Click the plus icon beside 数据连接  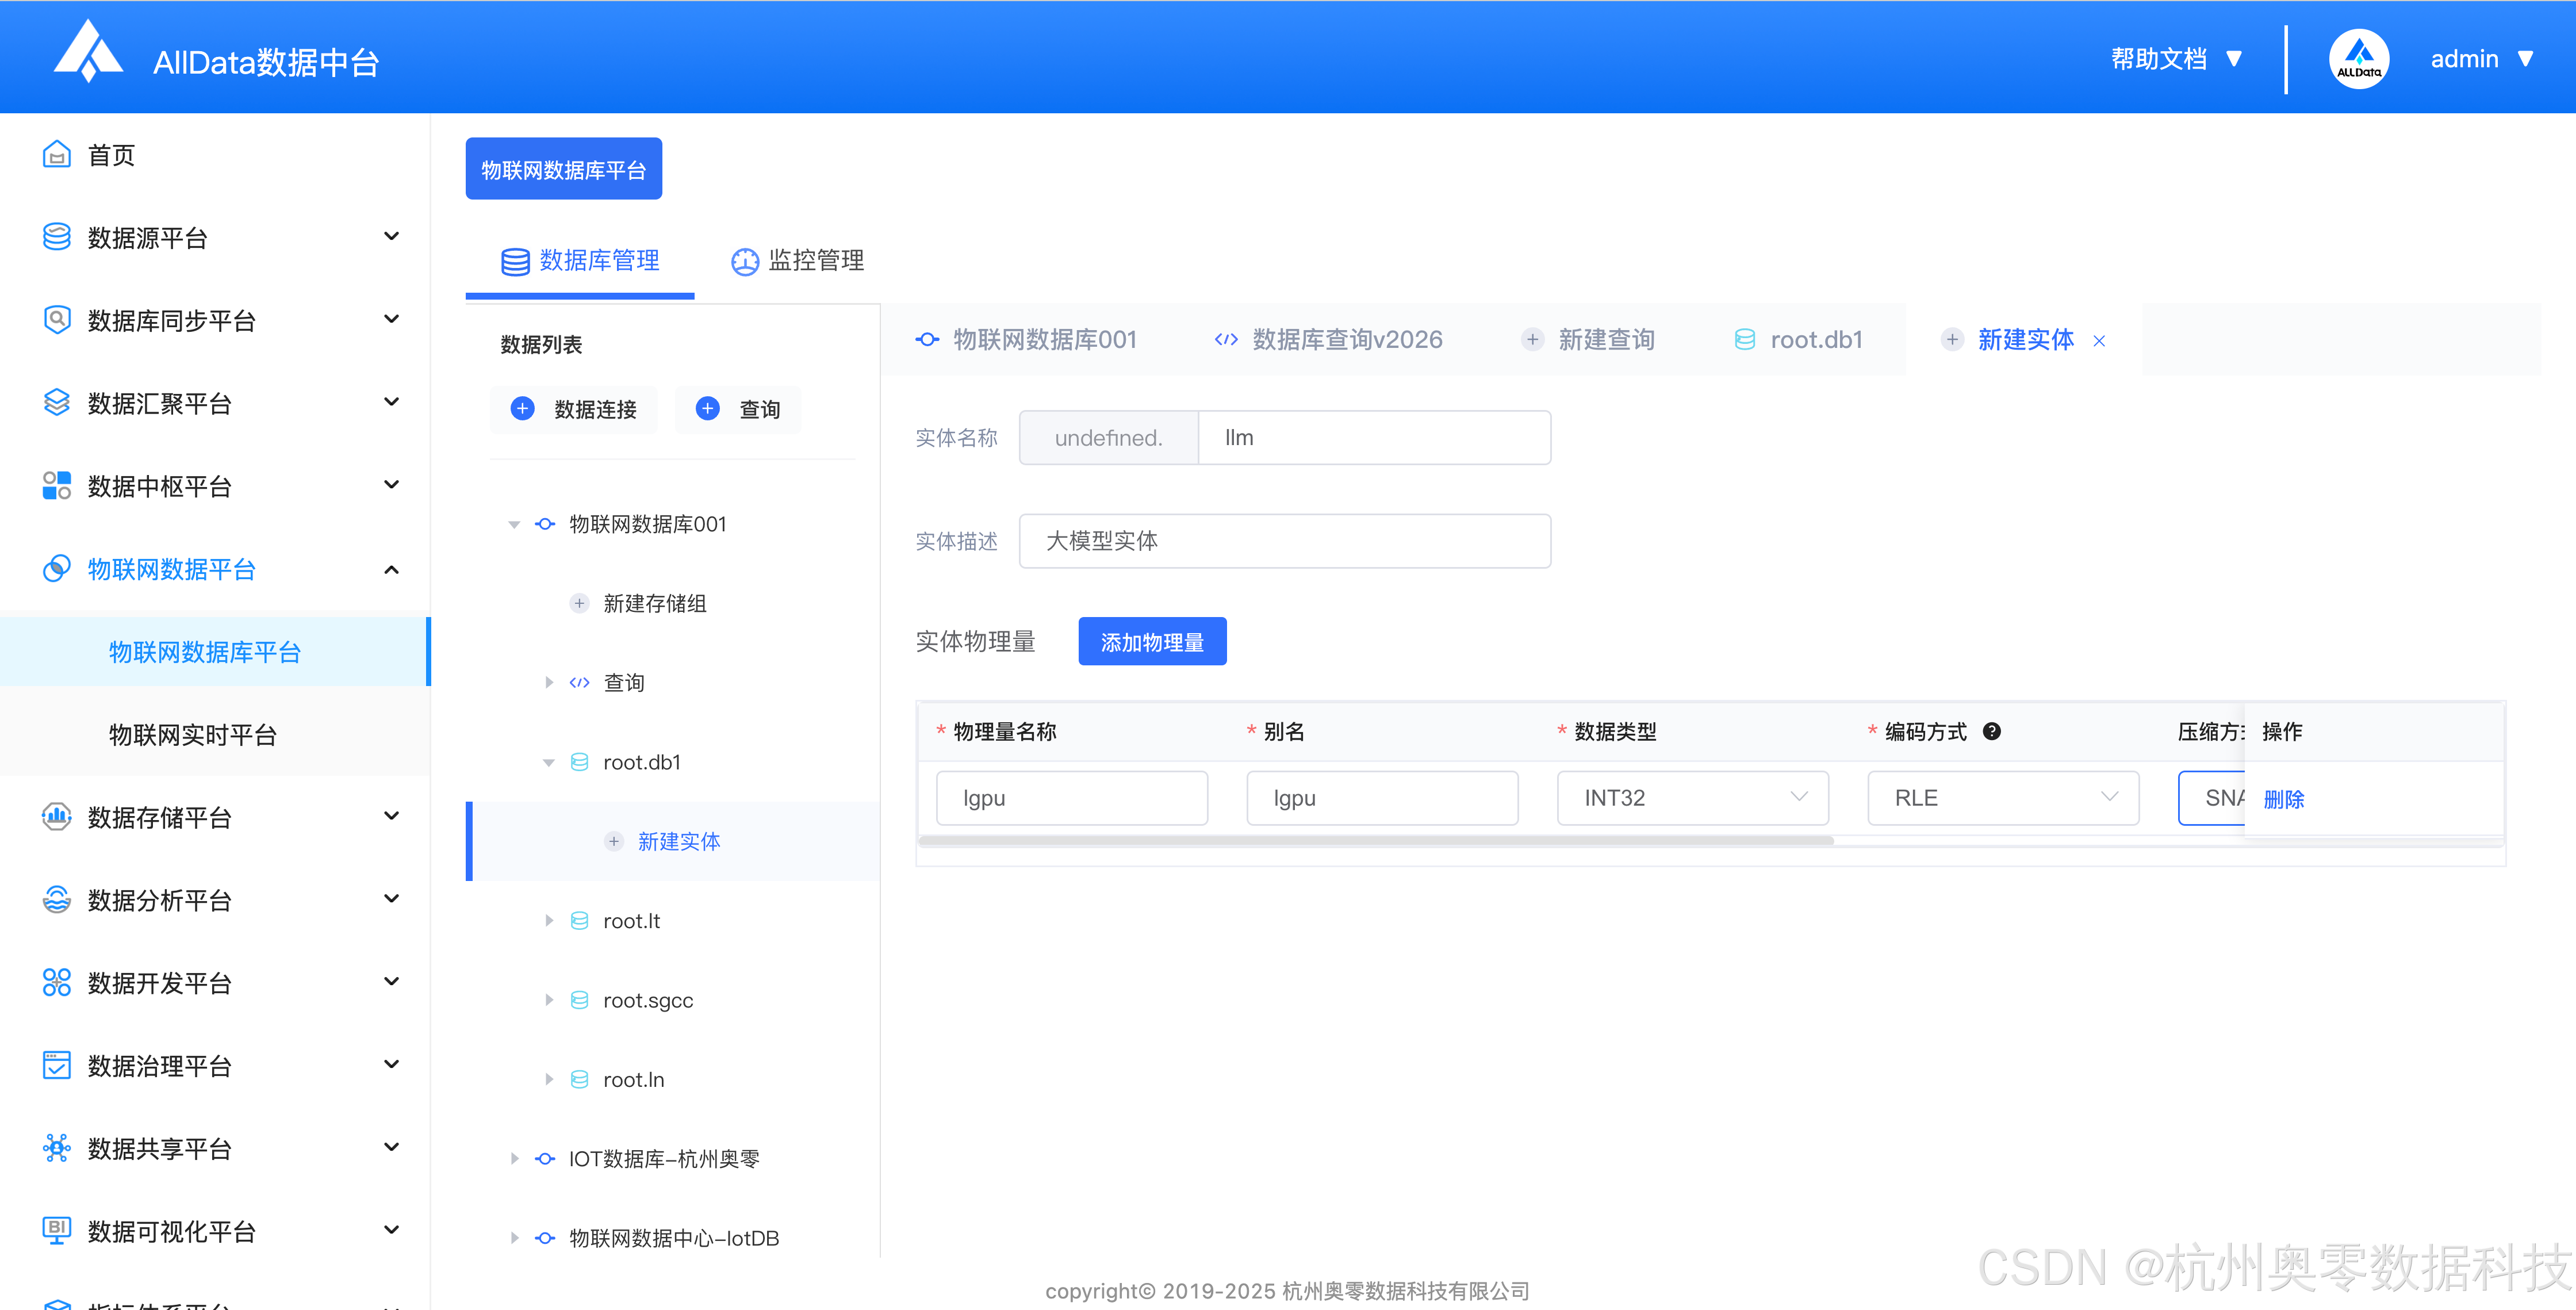click(x=522, y=409)
